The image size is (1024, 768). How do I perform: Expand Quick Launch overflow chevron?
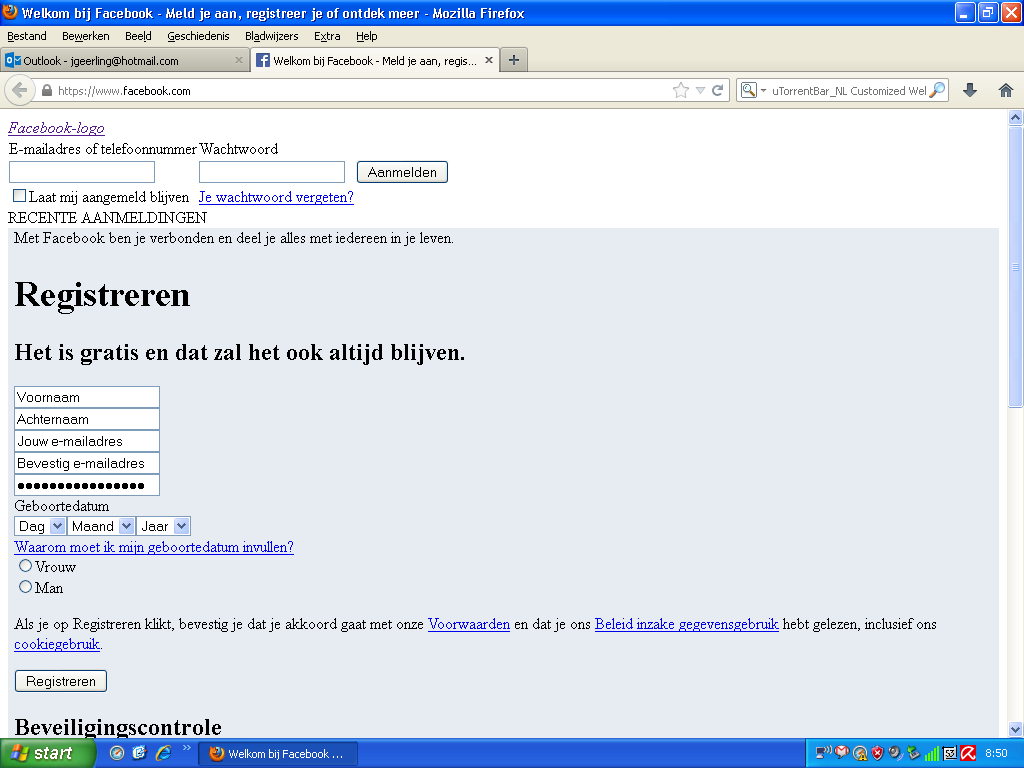click(186, 747)
